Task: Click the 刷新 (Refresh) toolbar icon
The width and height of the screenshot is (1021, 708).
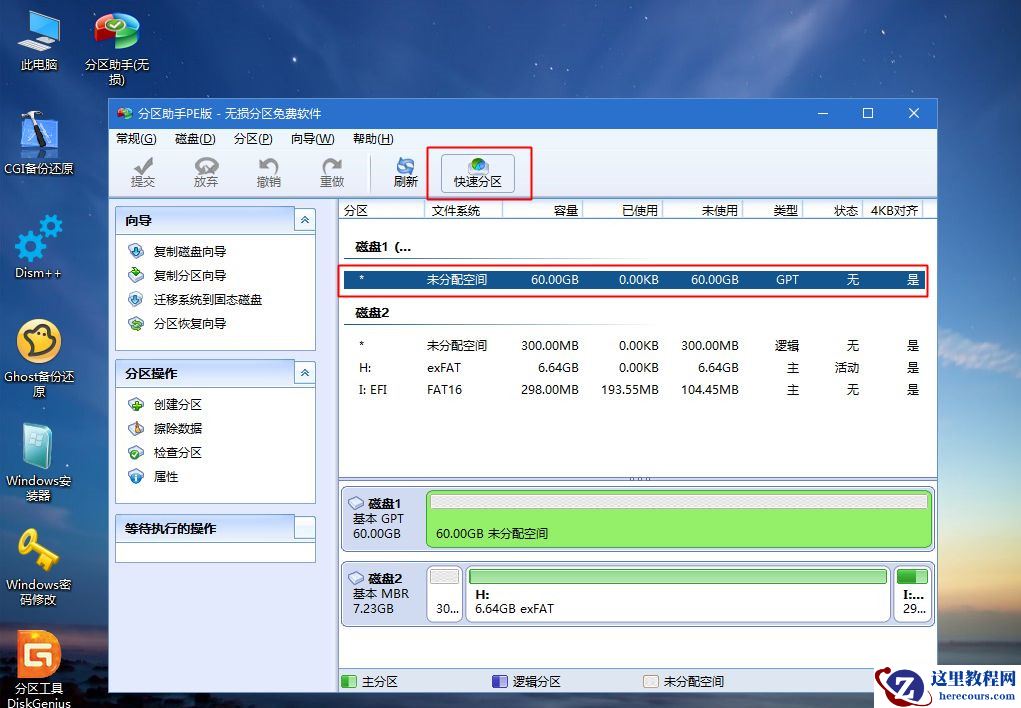Action: click(x=404, y=171)
